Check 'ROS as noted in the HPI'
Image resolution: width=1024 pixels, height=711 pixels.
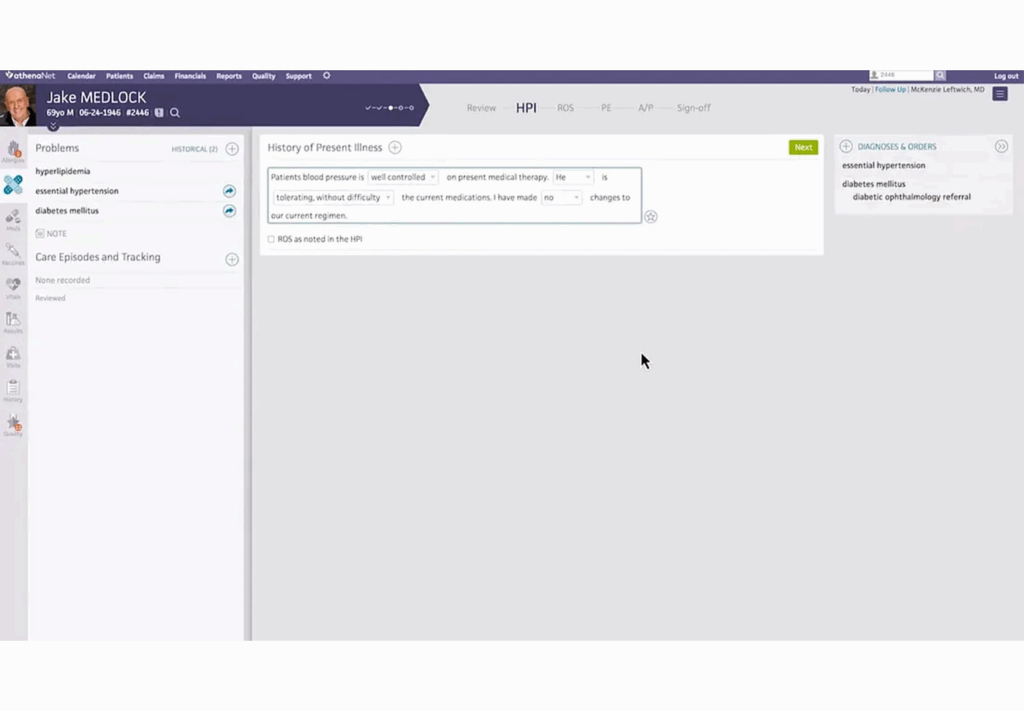[271, 239]
